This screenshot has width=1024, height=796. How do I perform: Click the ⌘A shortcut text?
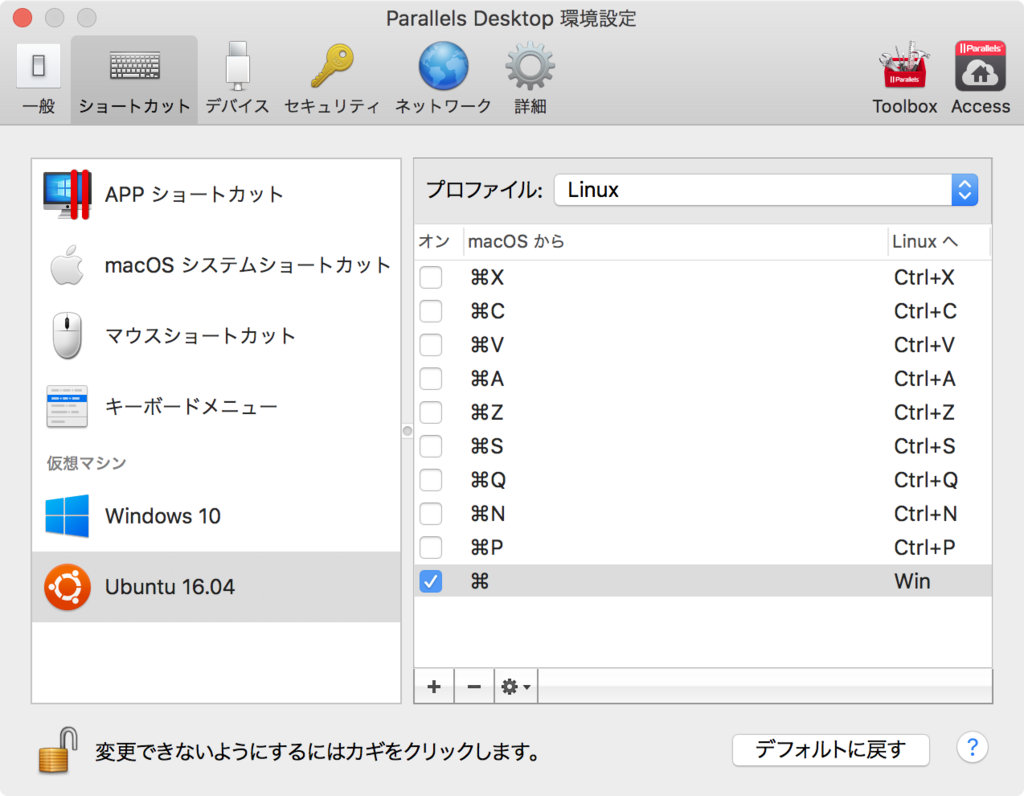(487, 379)
